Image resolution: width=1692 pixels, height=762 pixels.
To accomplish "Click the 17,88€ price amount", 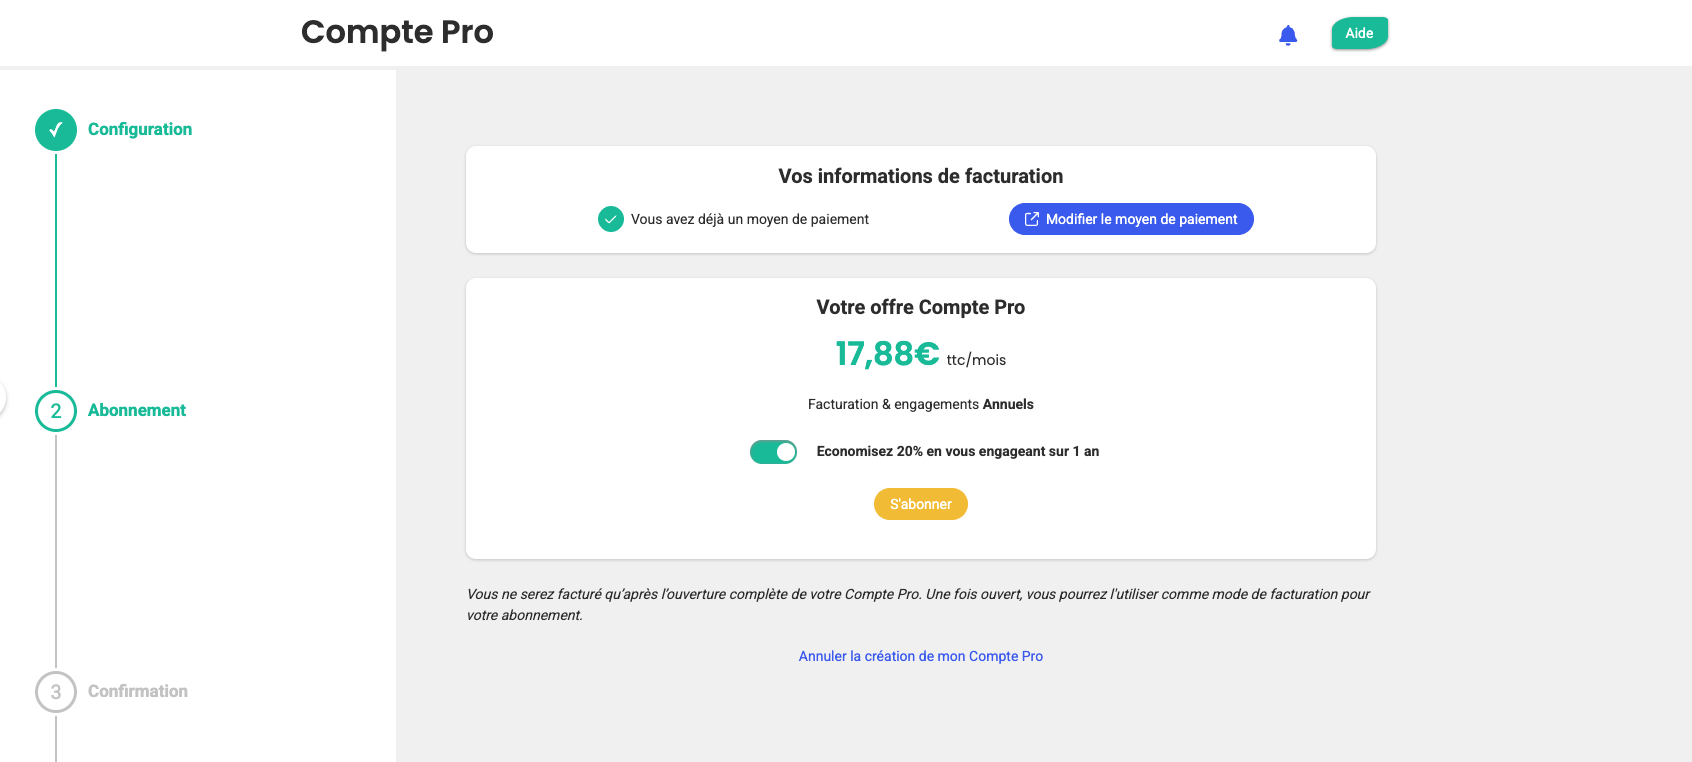I will 887,354.
